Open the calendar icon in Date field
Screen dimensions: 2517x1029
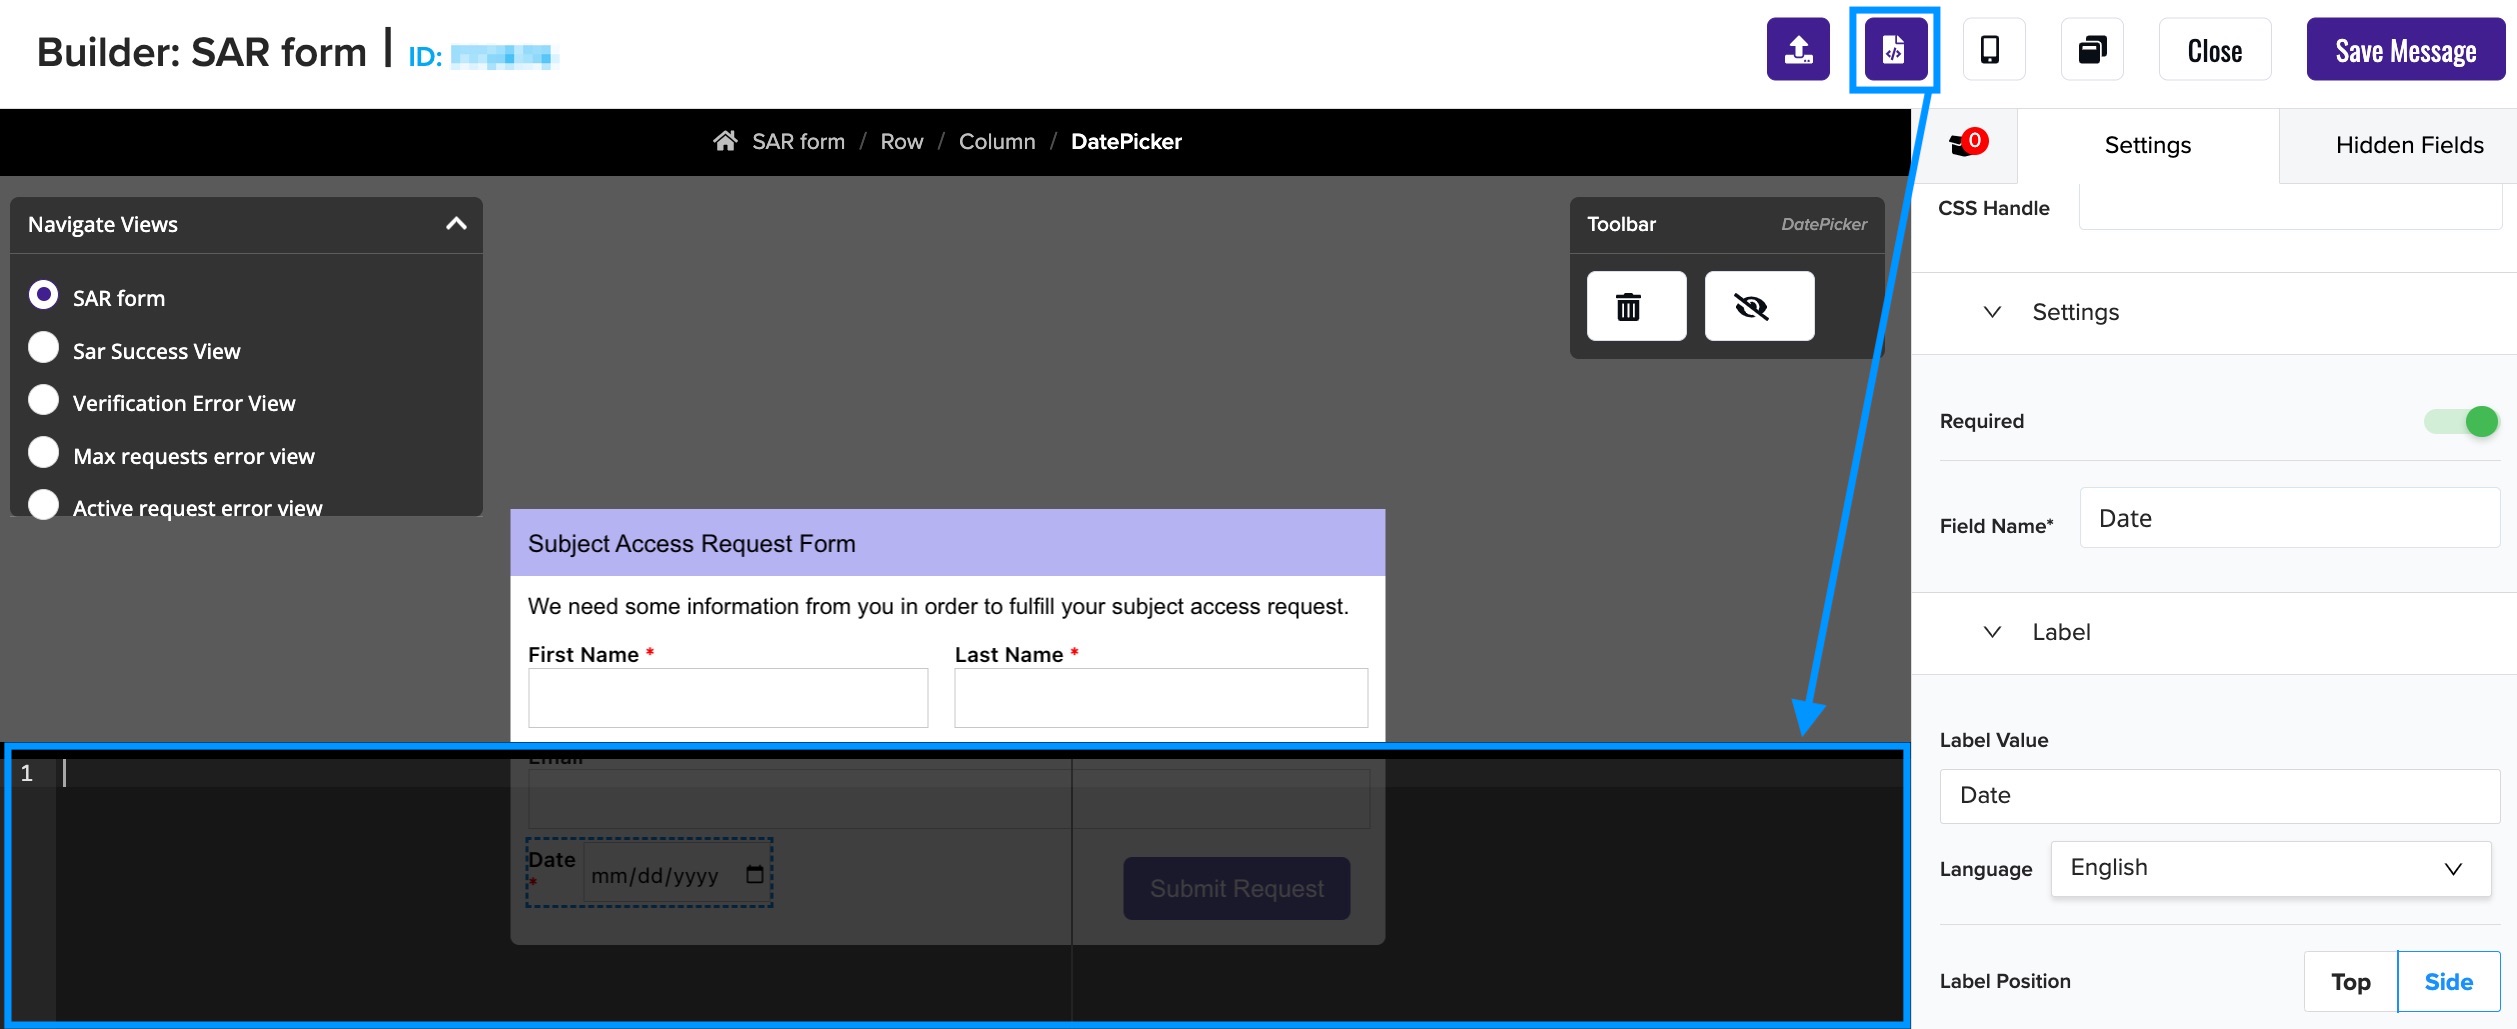755,875
